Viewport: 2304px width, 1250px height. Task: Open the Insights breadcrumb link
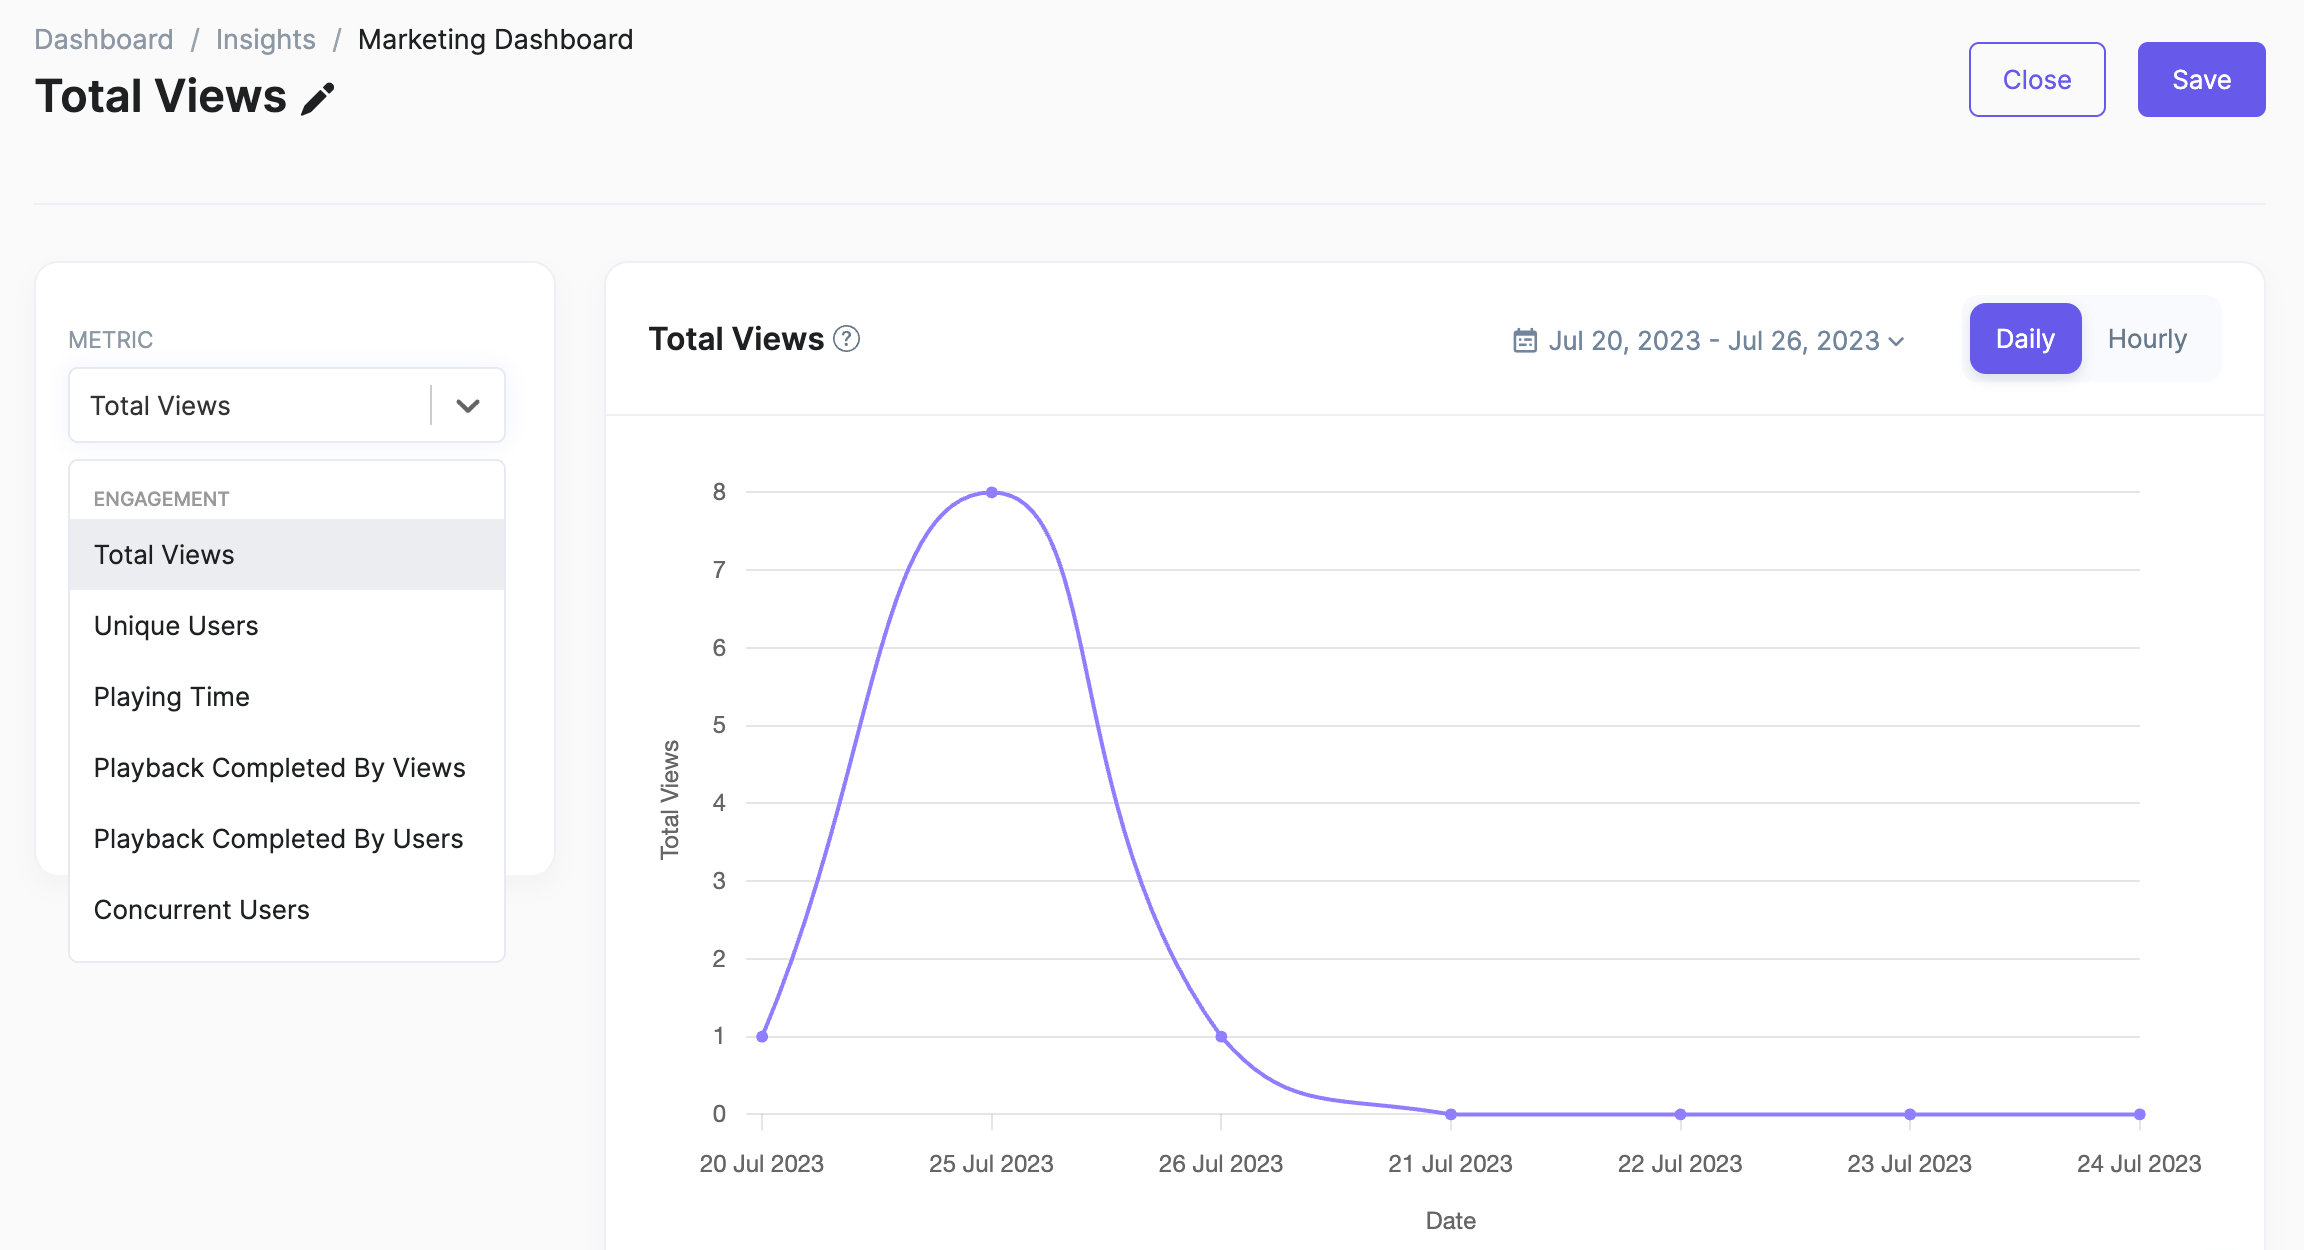coord(265,40)
